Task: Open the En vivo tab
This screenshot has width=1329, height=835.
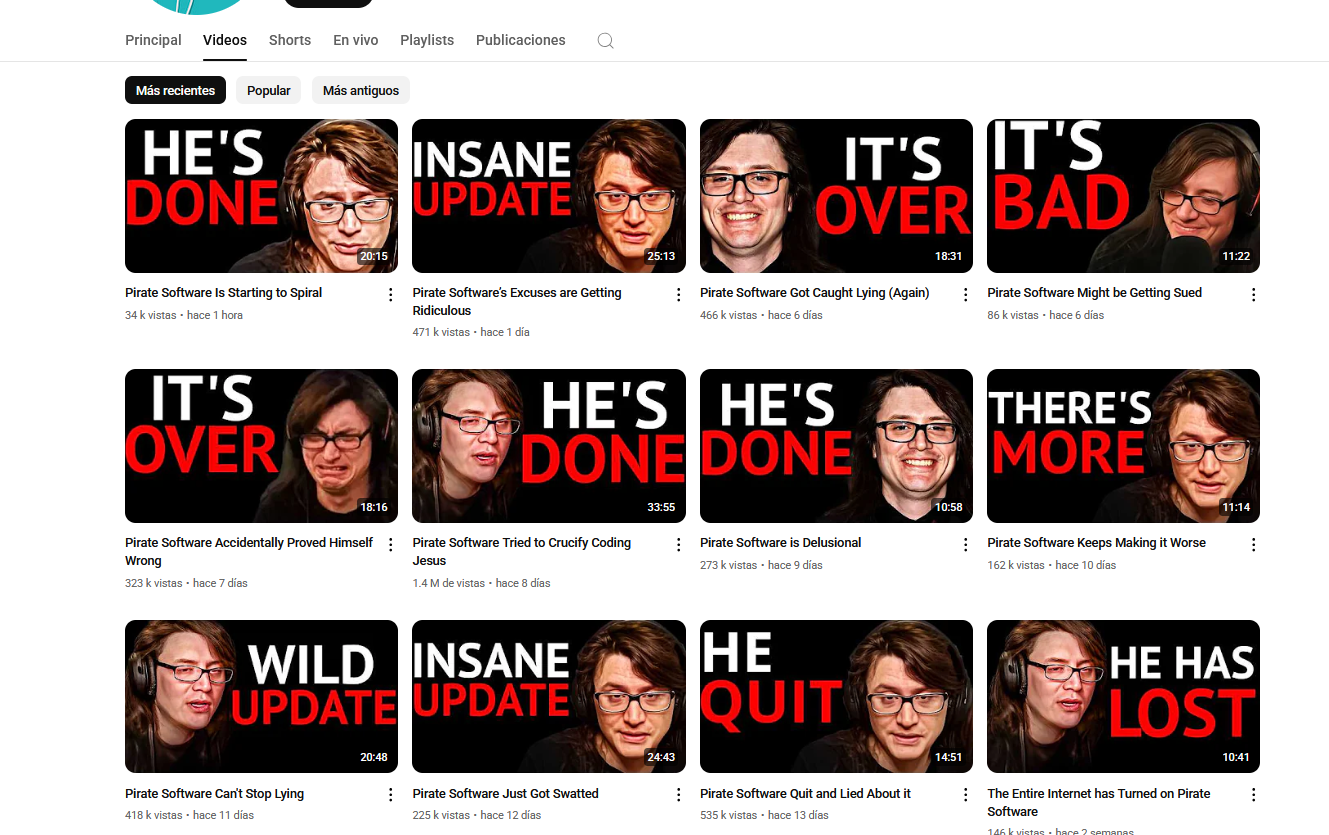Action: 356,40
